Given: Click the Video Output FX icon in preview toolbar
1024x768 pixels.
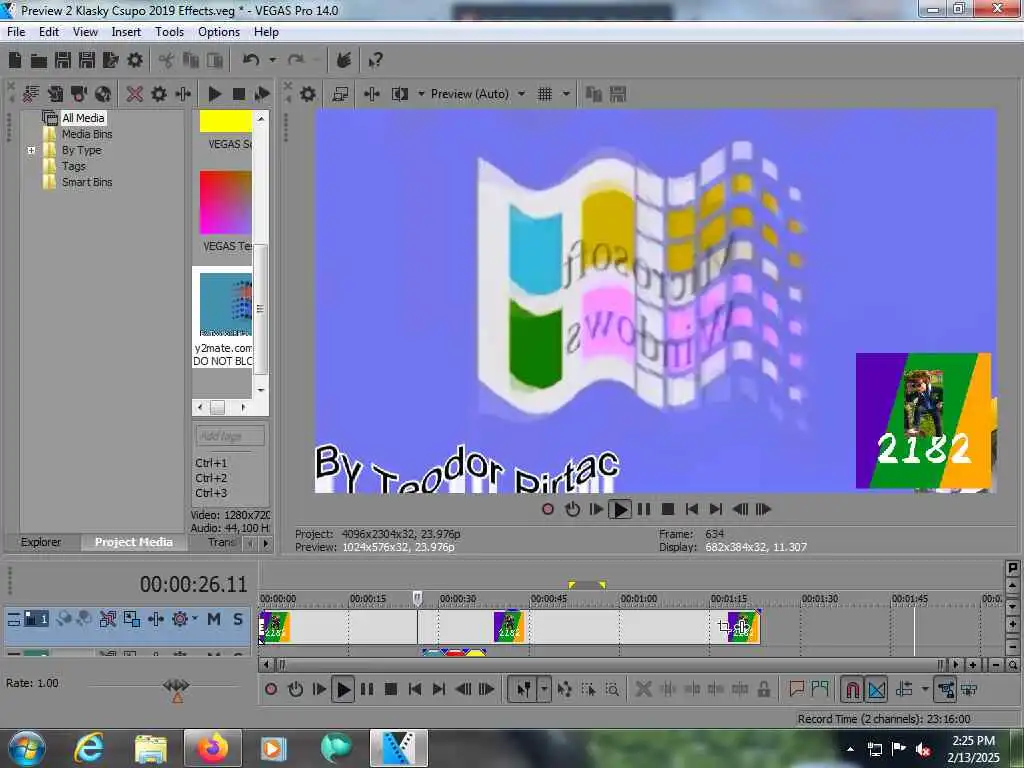Looking at the screenshot, I should click(x=372, y=94).
